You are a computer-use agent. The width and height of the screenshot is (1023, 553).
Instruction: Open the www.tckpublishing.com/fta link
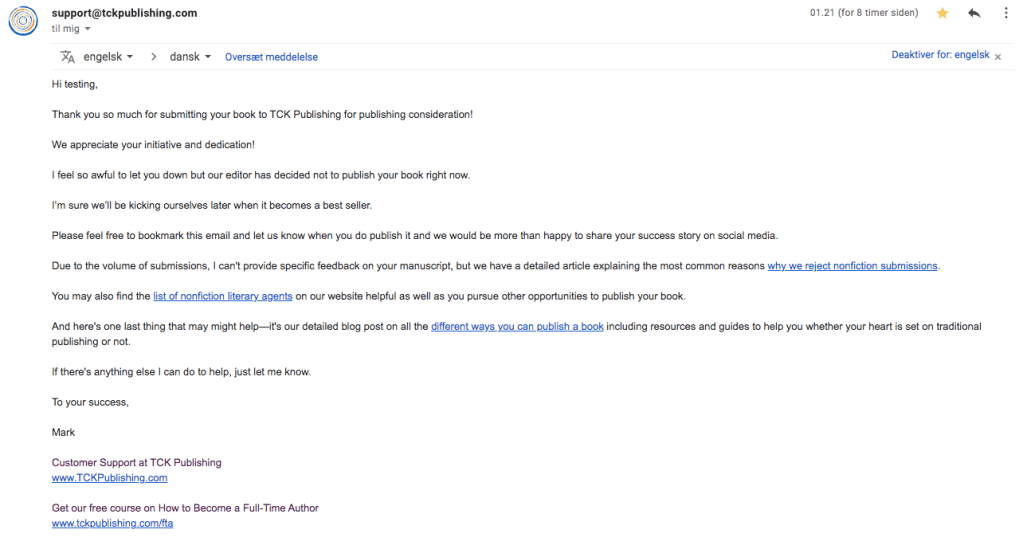112,523
